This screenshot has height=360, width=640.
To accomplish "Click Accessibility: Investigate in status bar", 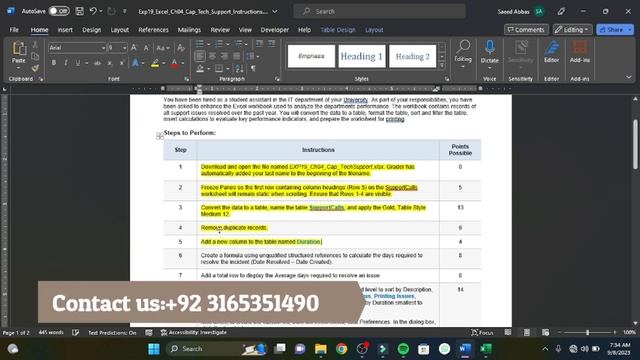I will click(193, 333).
